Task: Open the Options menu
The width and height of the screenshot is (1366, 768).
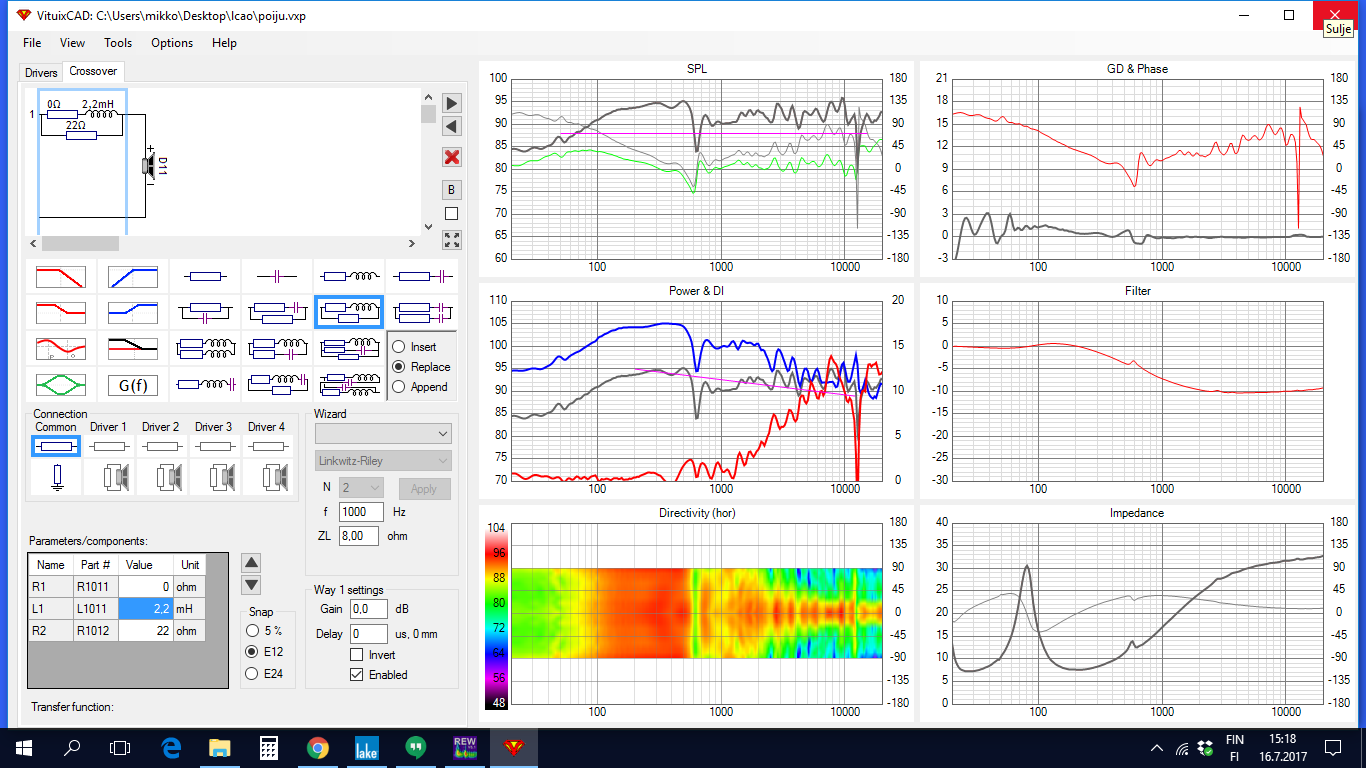Action: tap(172, 43)
